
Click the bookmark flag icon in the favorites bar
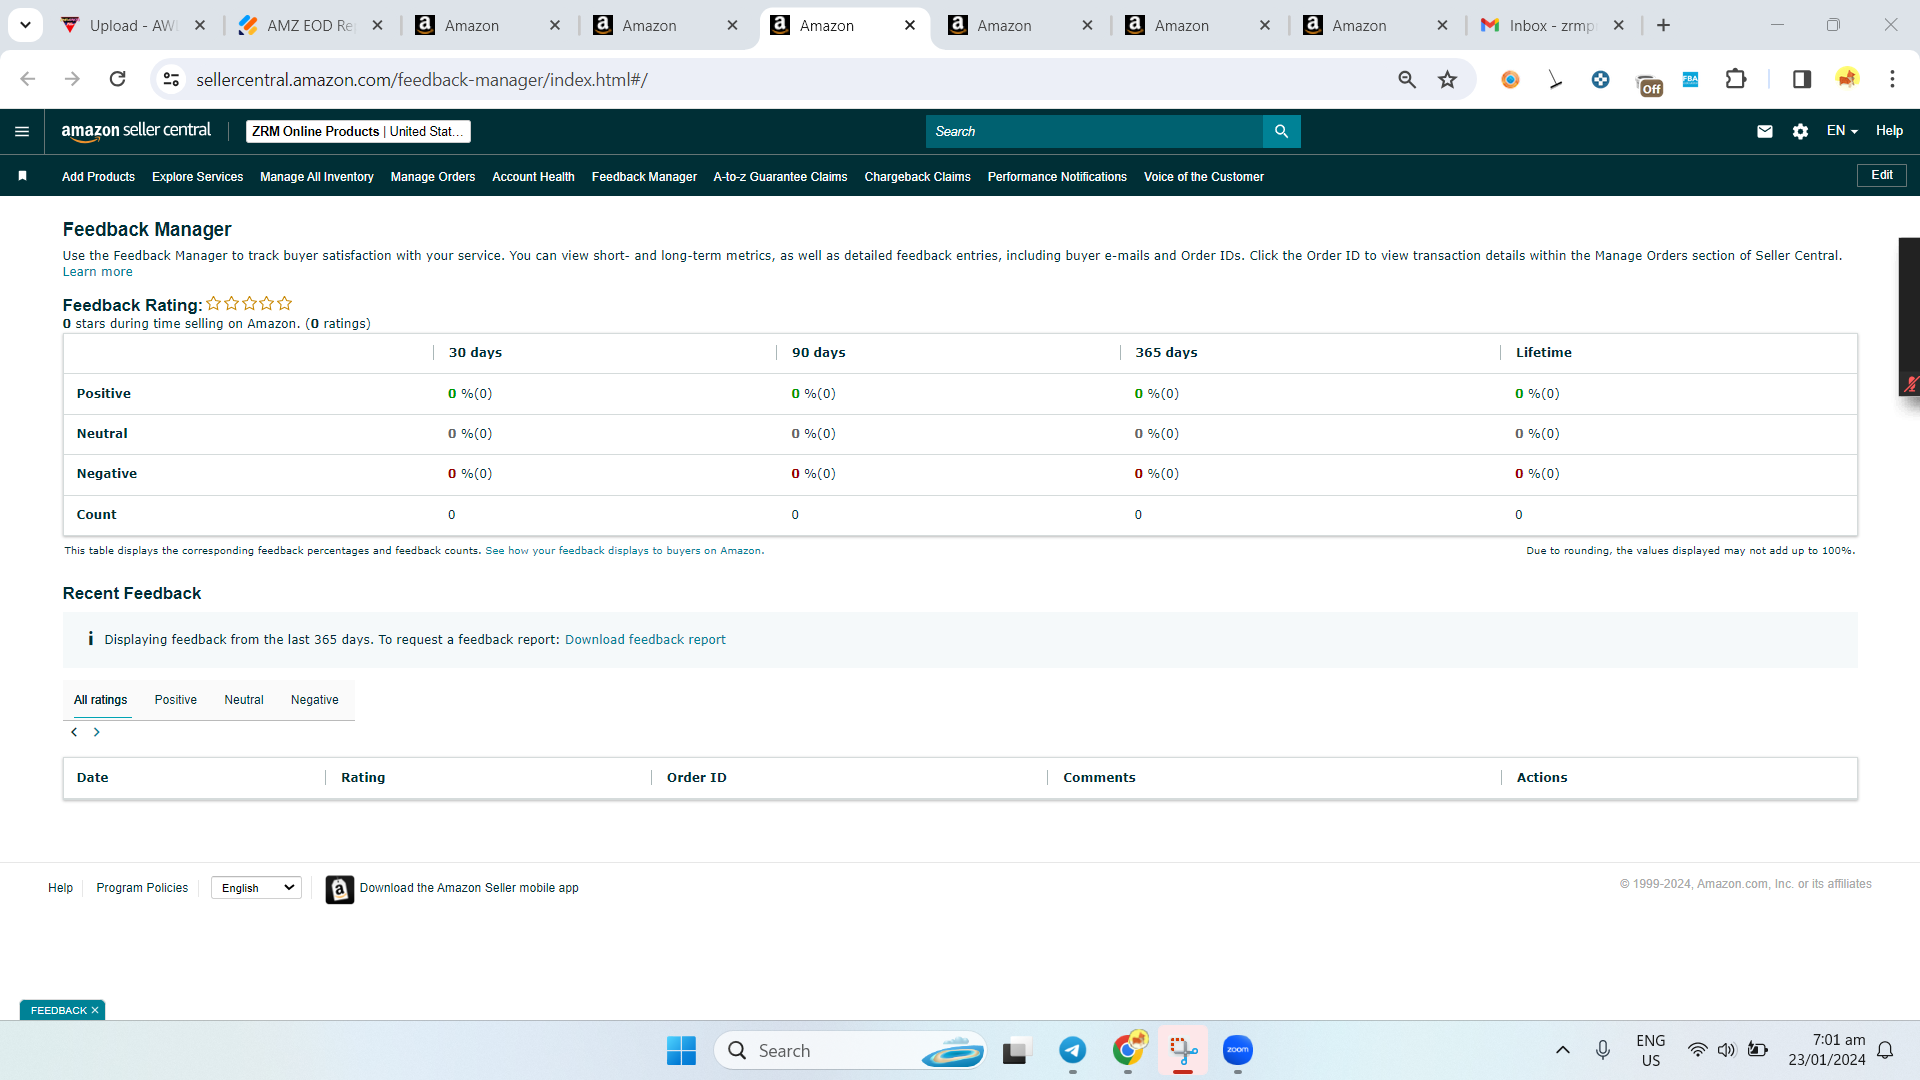tap(22, 176)
